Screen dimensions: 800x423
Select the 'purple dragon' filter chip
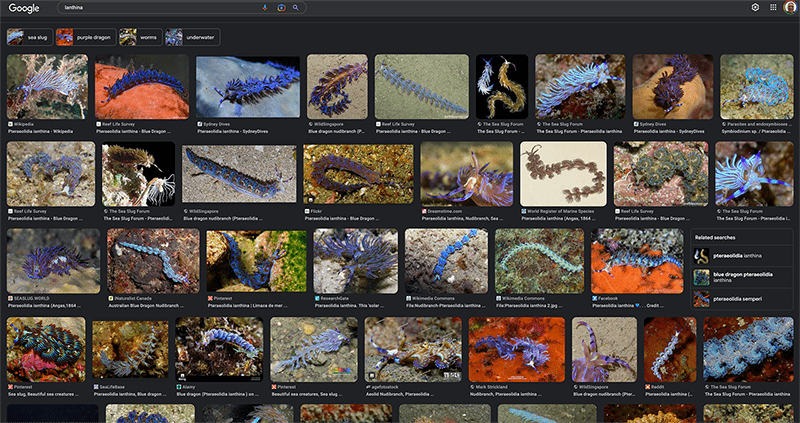pos(86,37)
